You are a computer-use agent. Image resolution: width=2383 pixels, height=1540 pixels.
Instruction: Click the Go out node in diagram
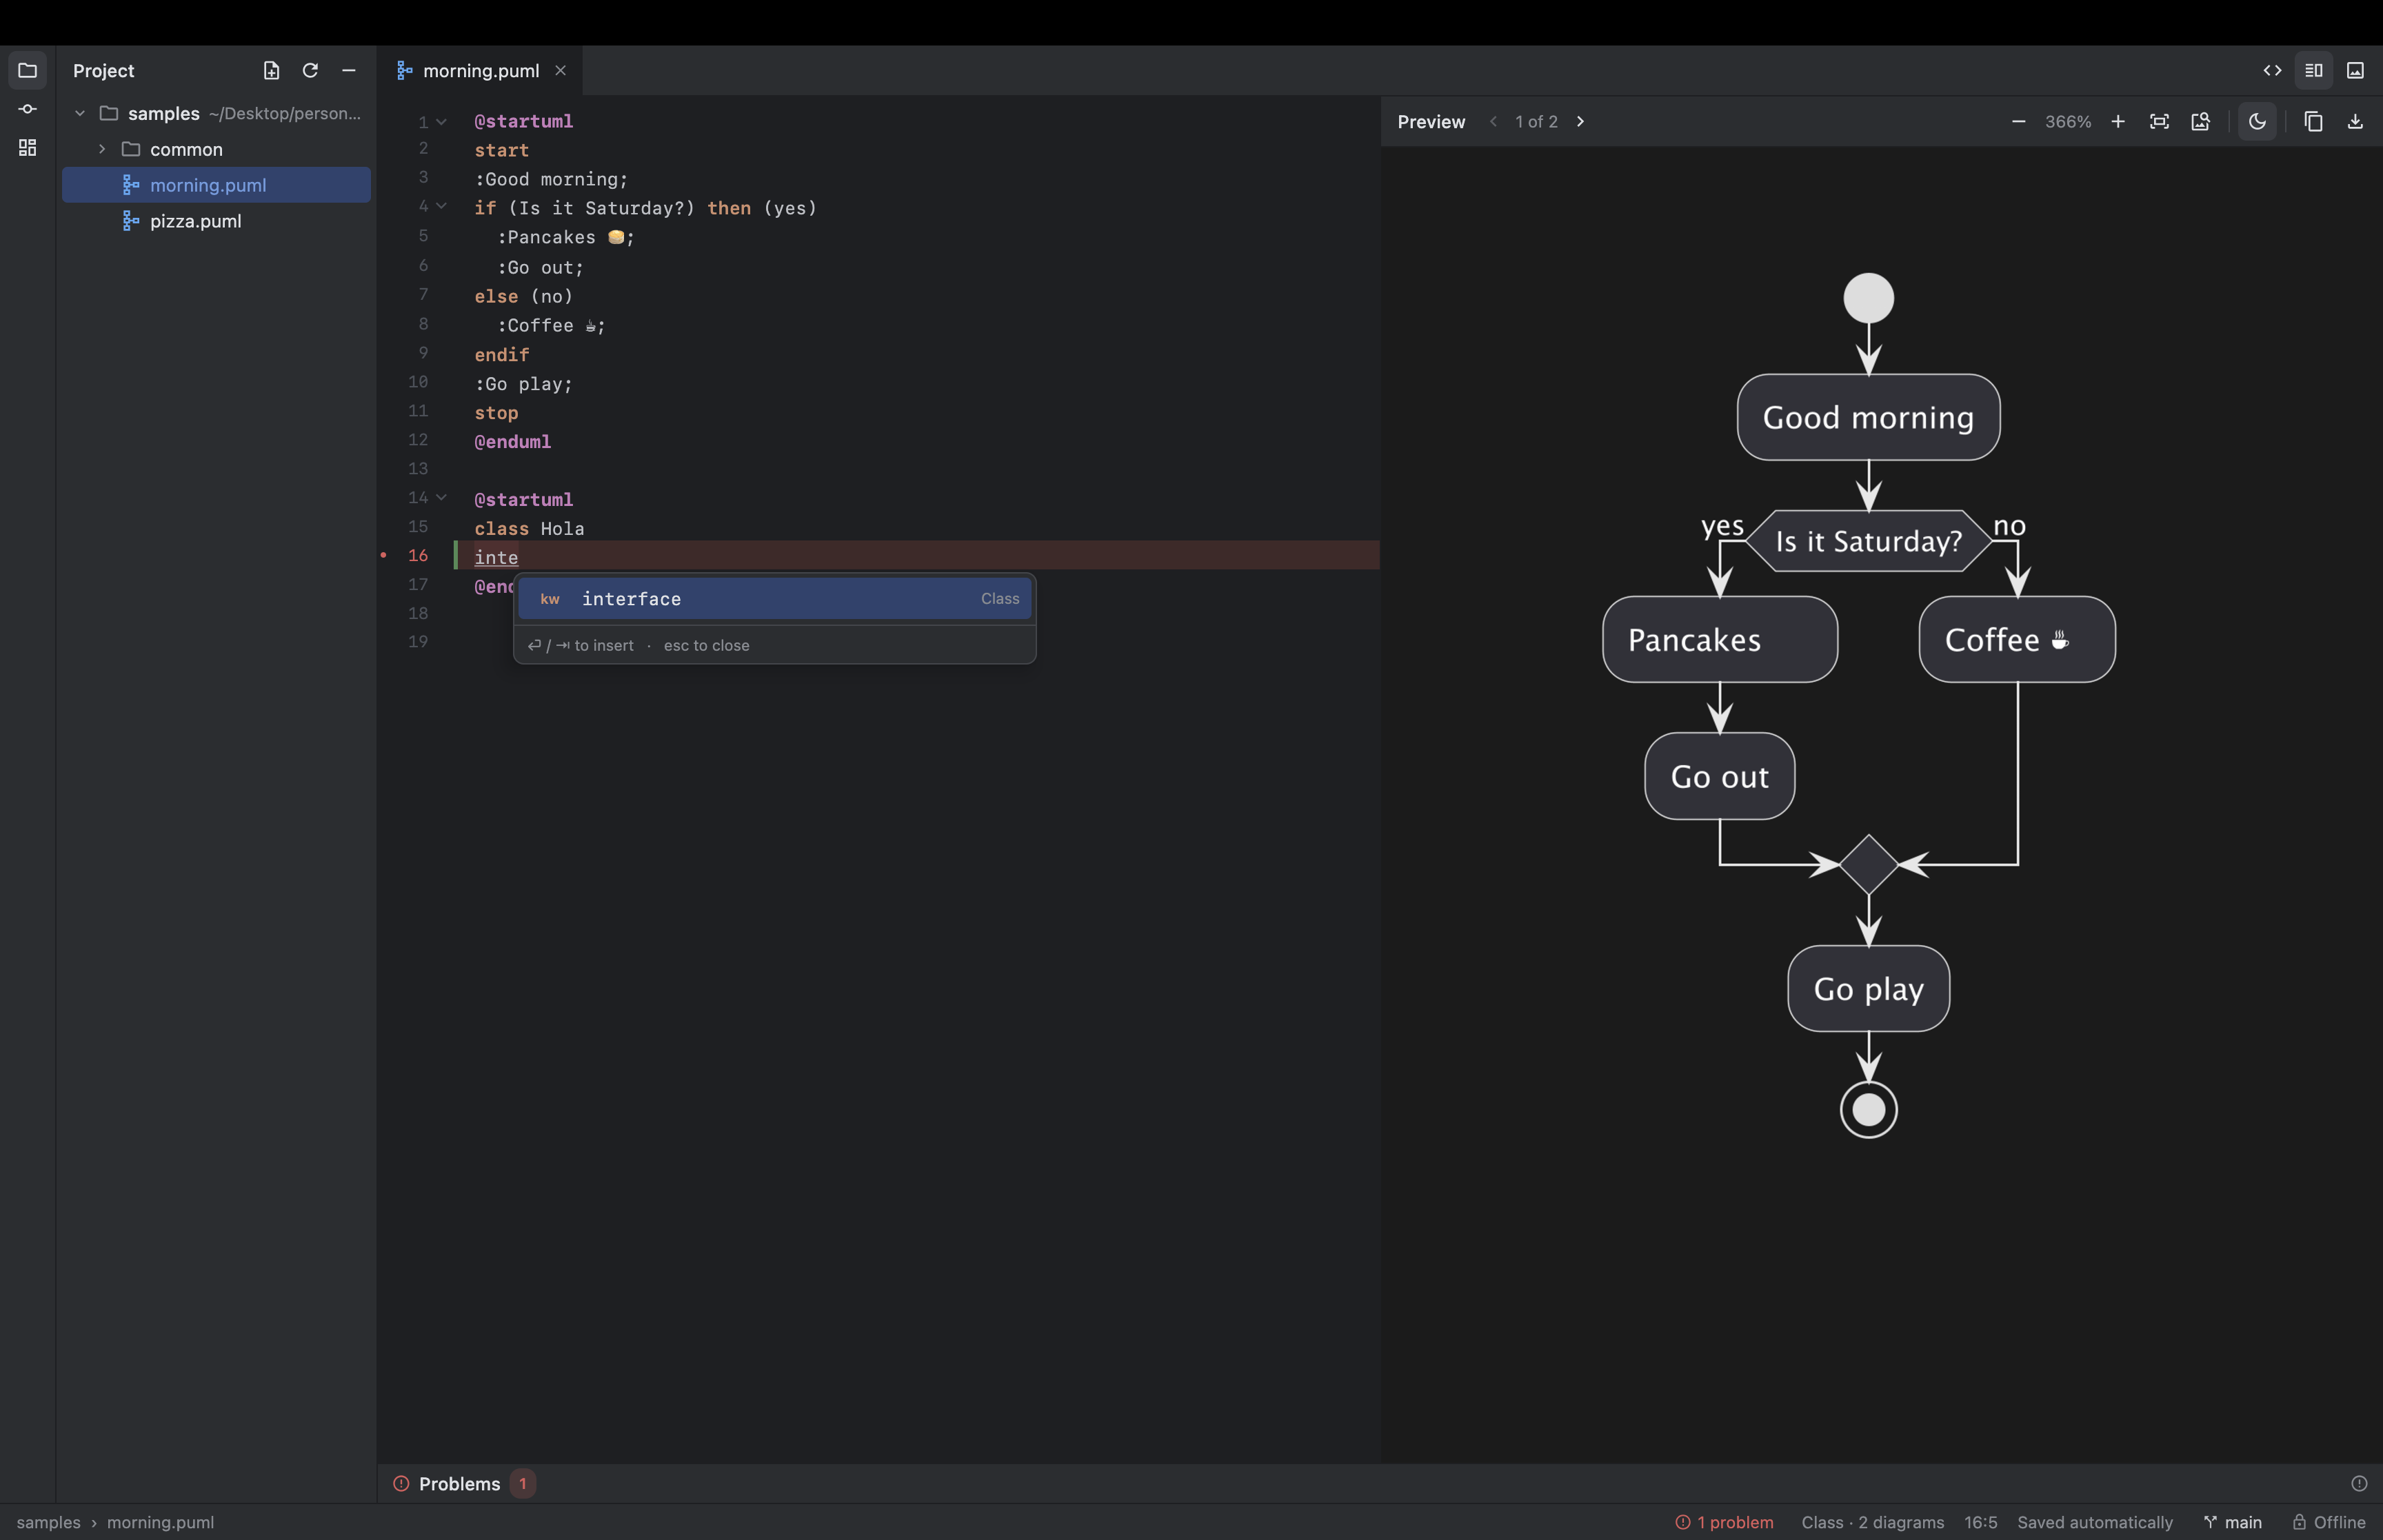[x=1719, y=776]
